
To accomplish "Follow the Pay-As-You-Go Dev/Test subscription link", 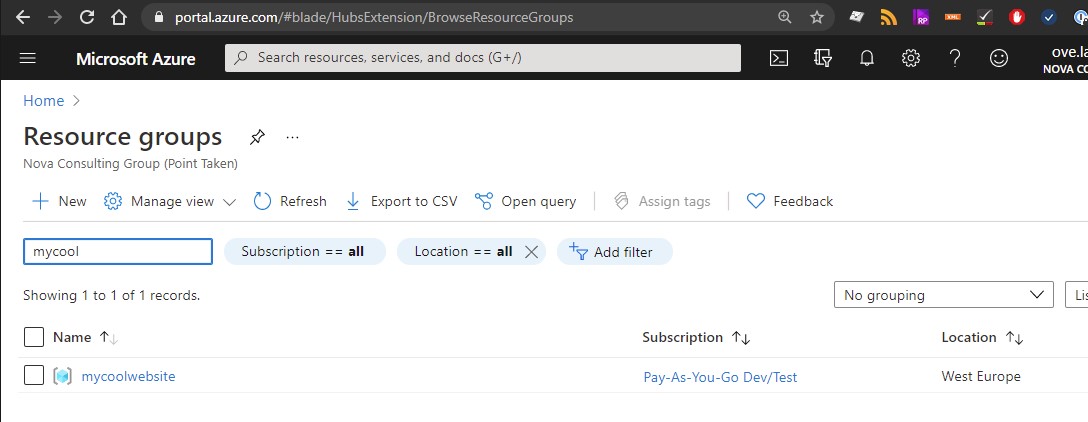I will pyautogui.click(x=720, y=377).
